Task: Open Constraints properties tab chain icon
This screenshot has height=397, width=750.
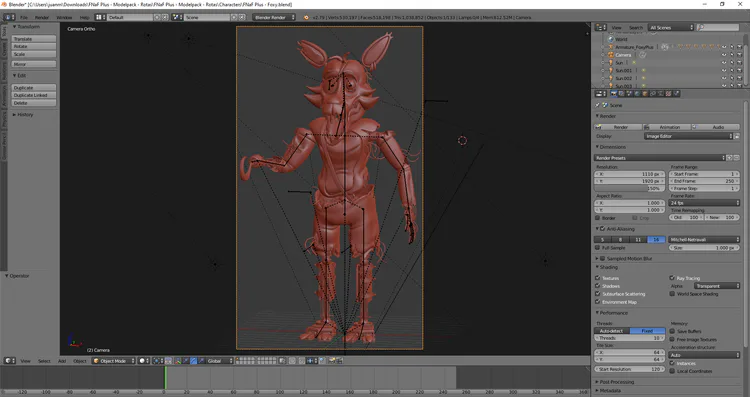Action: point(653,94)
